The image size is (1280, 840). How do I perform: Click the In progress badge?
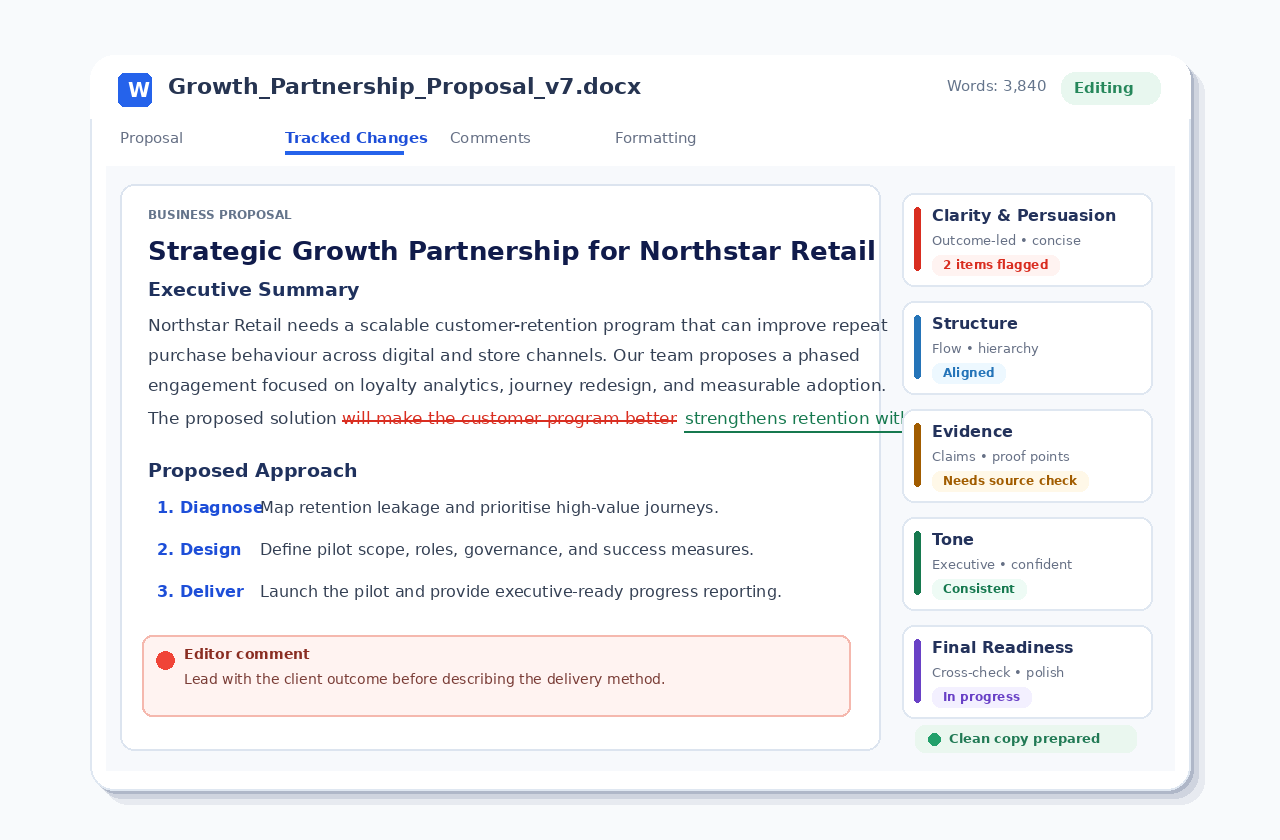pyautogui.click(x=981, y=697)
